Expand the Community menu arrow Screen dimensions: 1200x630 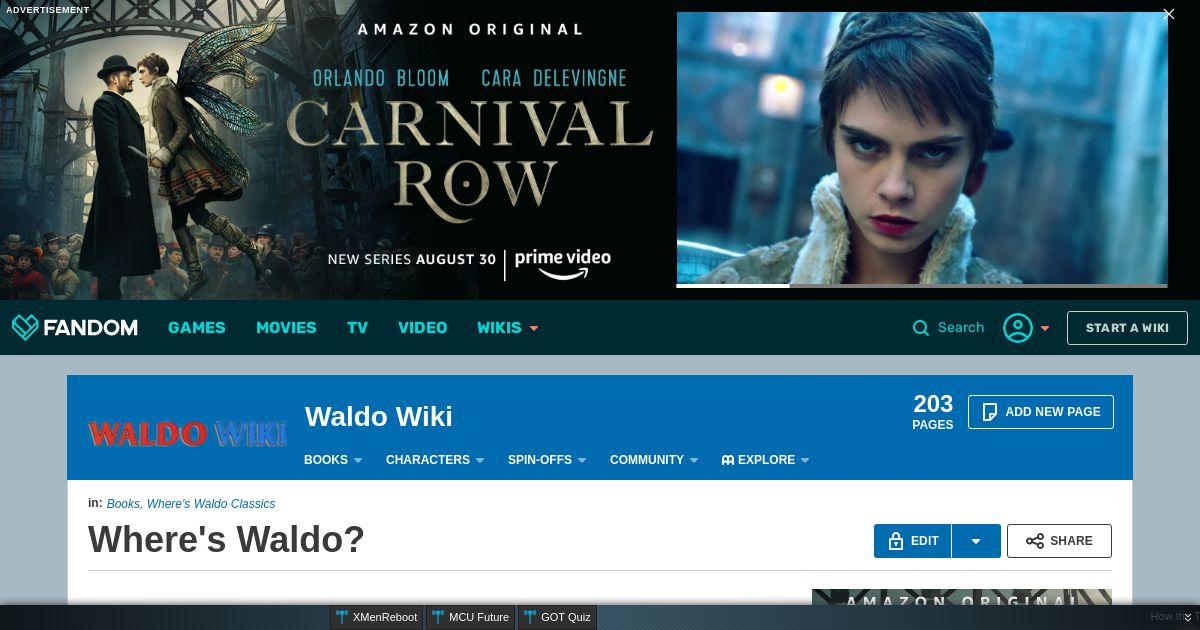694,461
